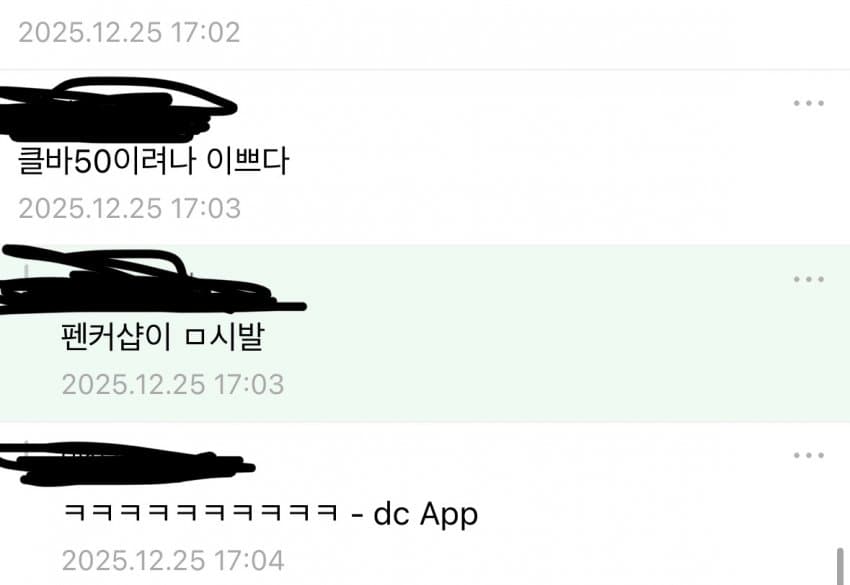Open more options for 클바50이려나 이쁘다 comment
The image size is (850, 585).
coord(808,103)
